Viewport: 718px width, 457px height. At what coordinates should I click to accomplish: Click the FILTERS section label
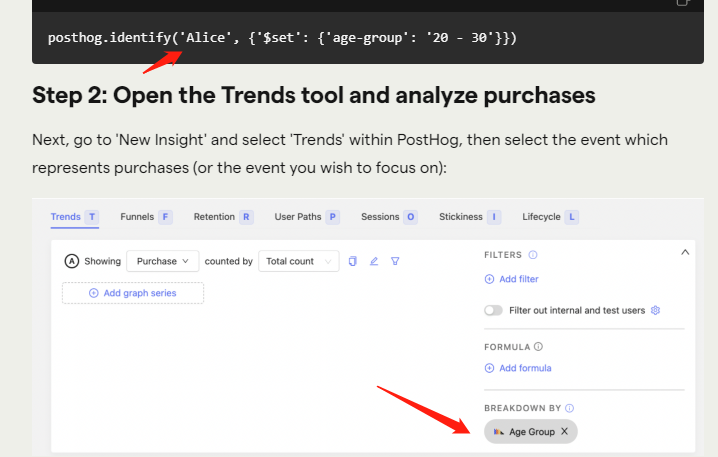(x=503, y=255)
